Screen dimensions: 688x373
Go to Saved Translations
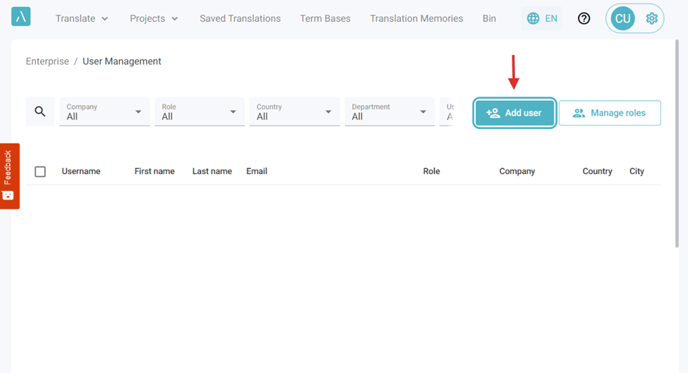[x=240, y=18]
